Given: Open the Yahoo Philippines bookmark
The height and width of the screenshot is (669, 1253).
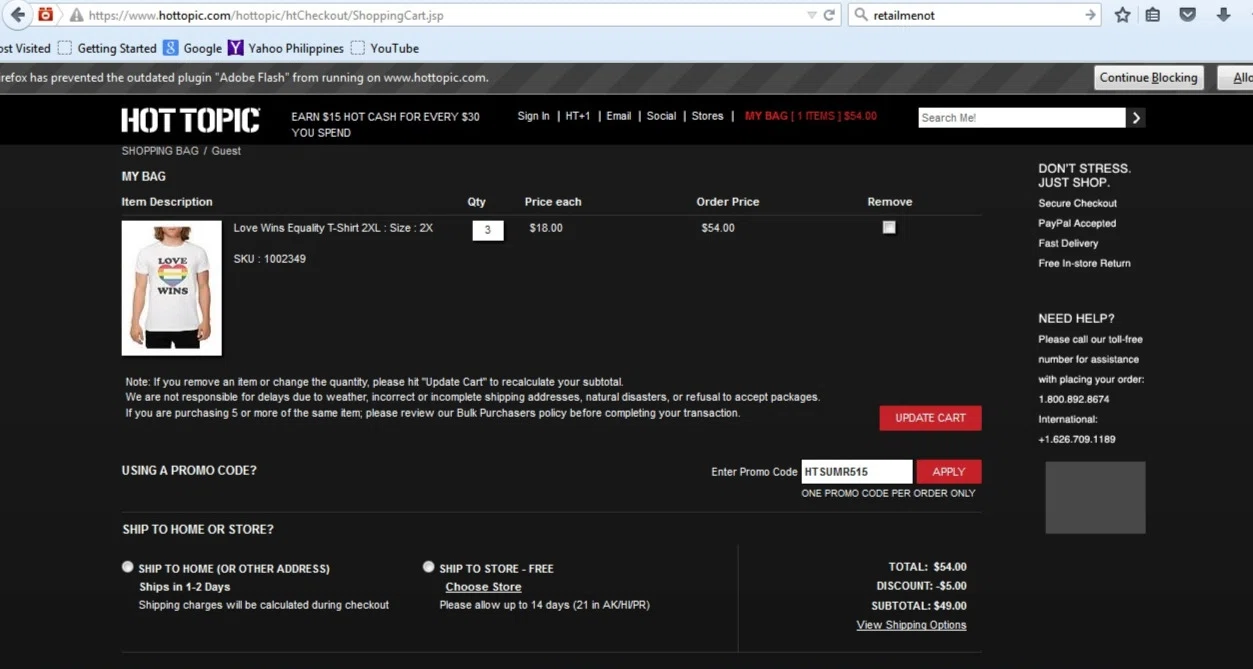Looking at the screenshot, I should pyautogui.click(x=285, y=48).
